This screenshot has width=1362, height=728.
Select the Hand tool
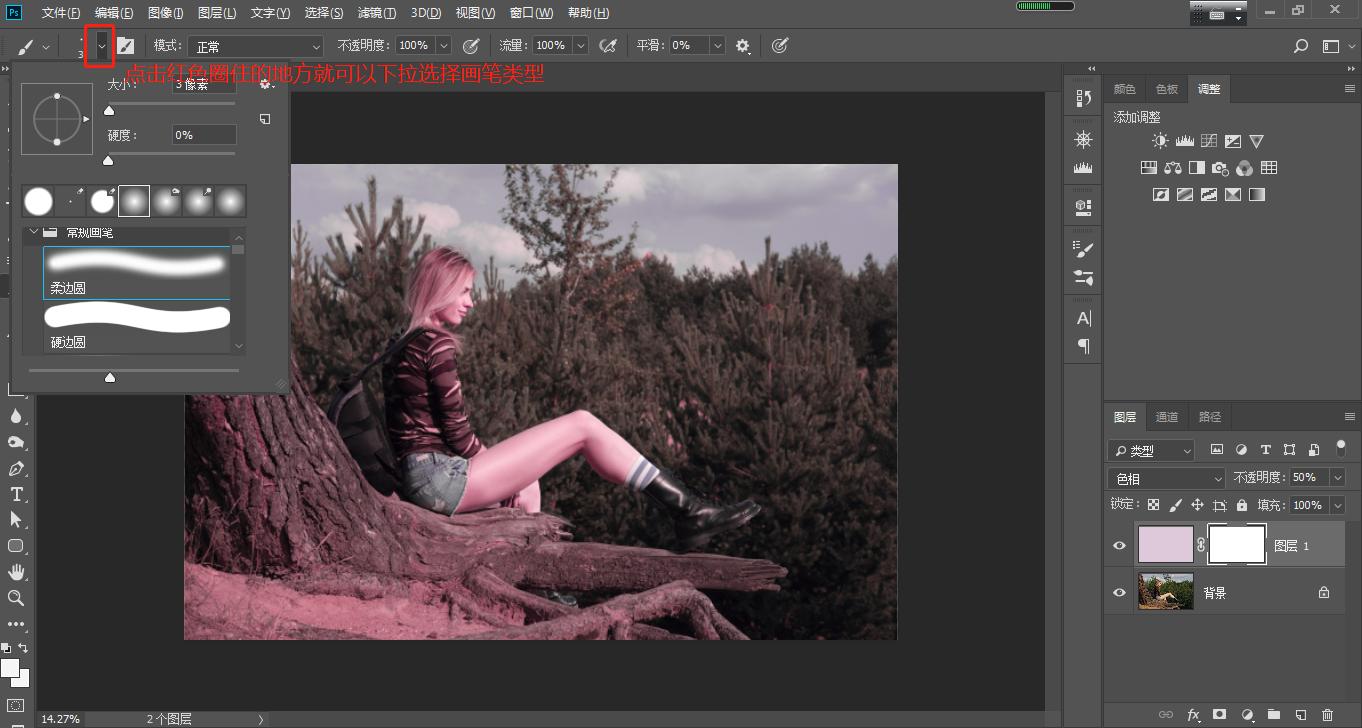click(17, 572)
